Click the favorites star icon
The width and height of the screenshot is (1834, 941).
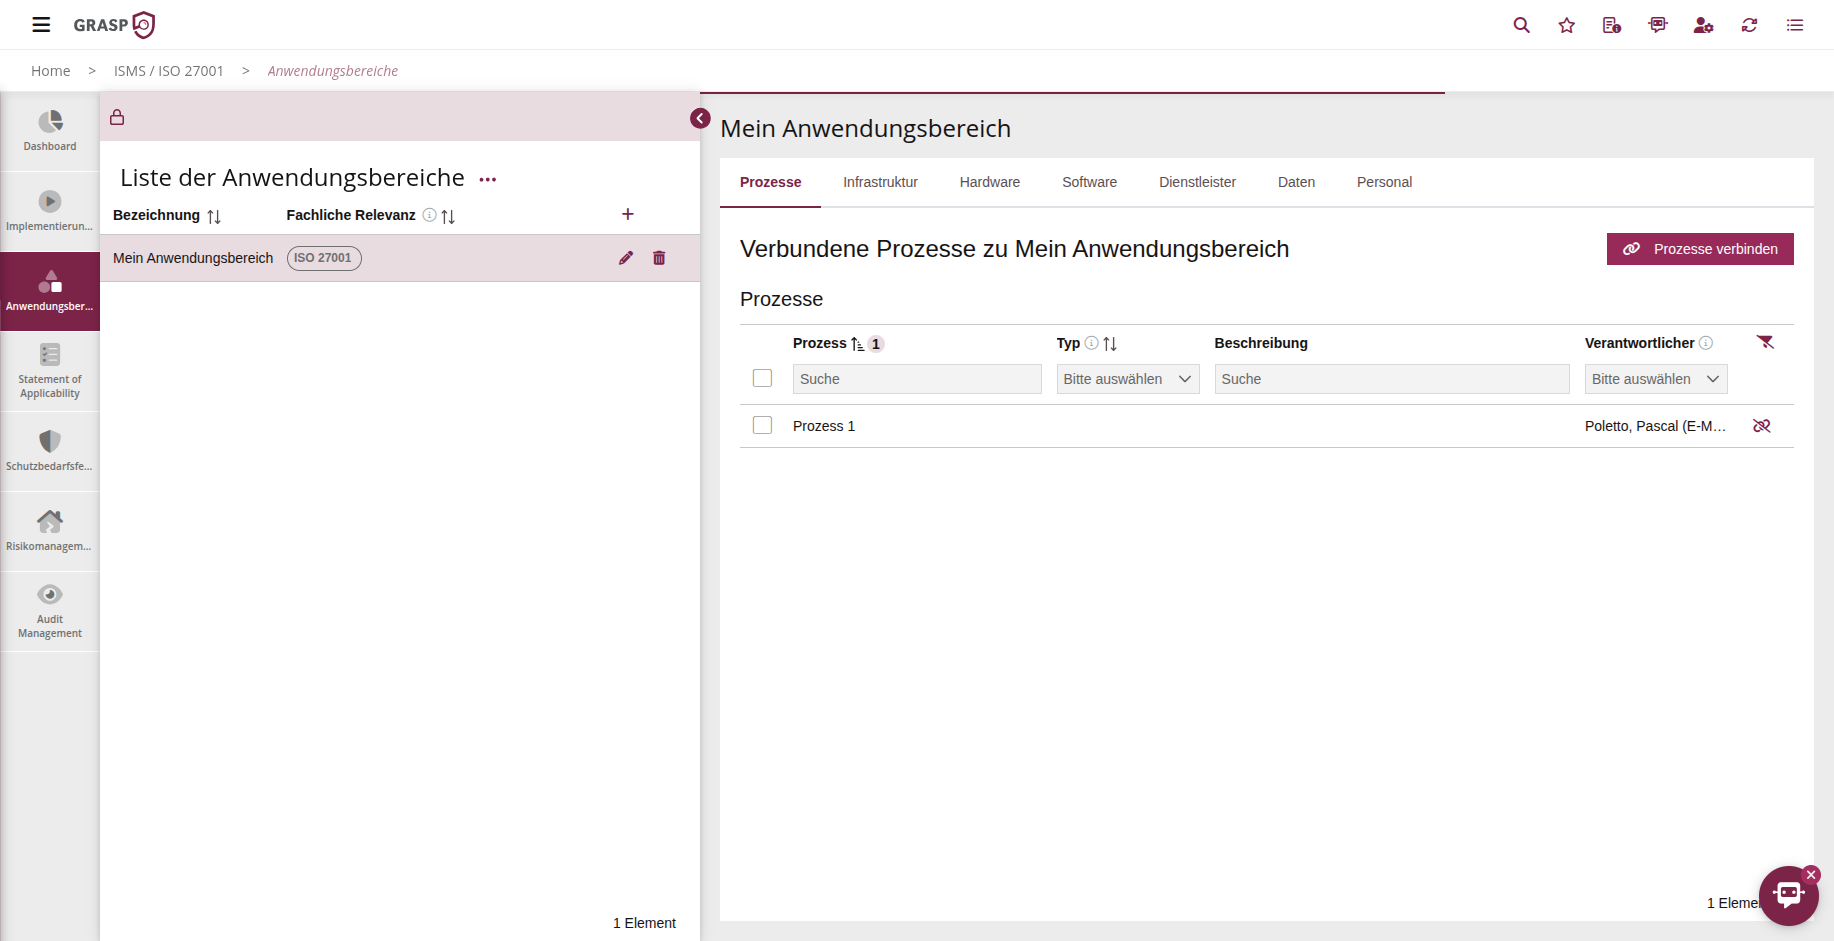coord(1566,25)
